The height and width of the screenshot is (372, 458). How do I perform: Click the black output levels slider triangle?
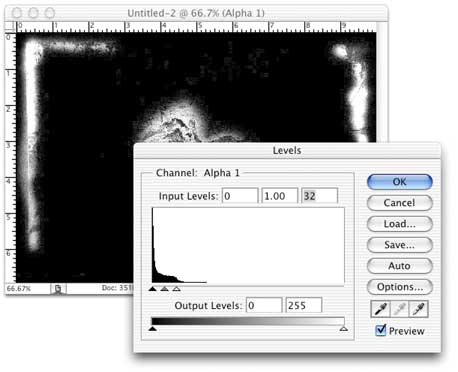(x=153, y=329)
